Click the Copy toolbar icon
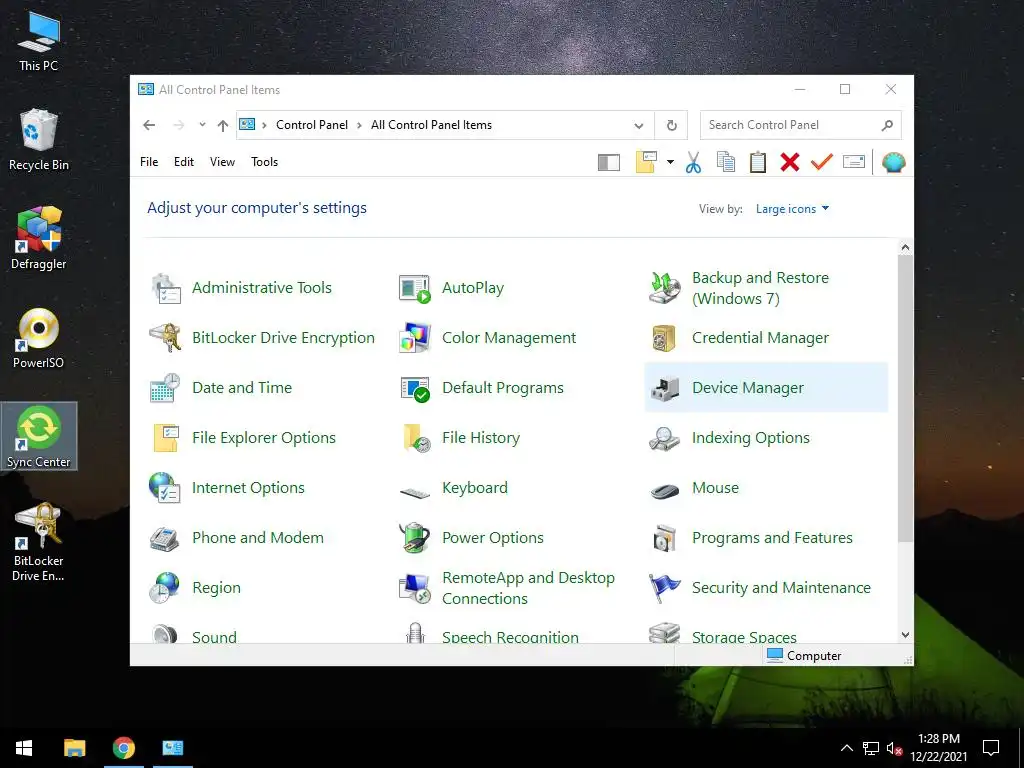 [x=726, y=162]
